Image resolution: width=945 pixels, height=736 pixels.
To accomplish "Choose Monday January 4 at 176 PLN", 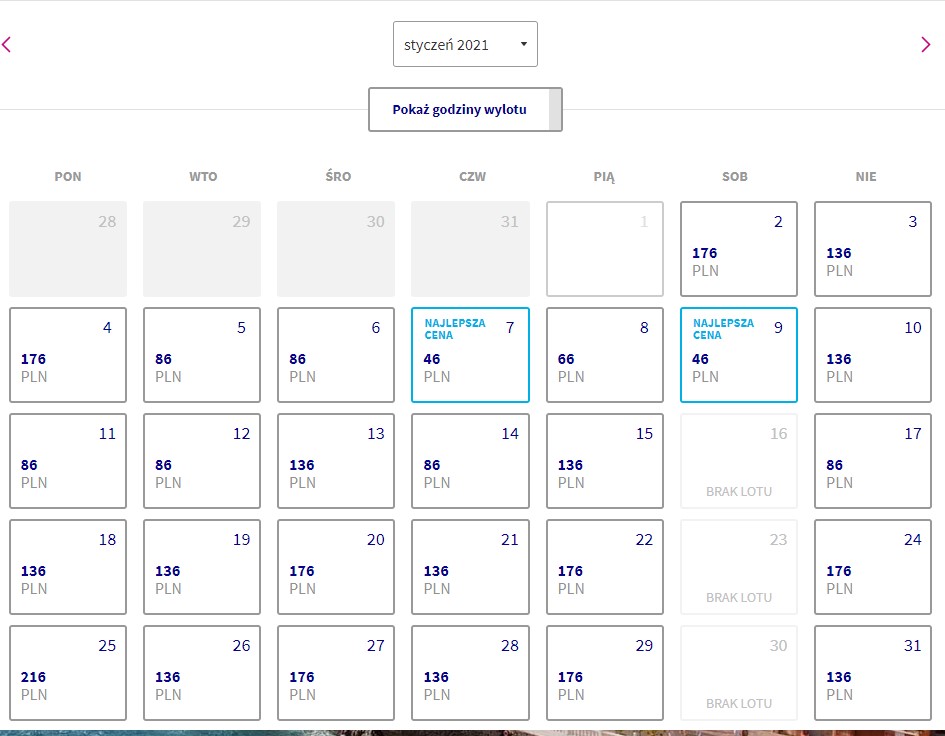I will [68, 355].
